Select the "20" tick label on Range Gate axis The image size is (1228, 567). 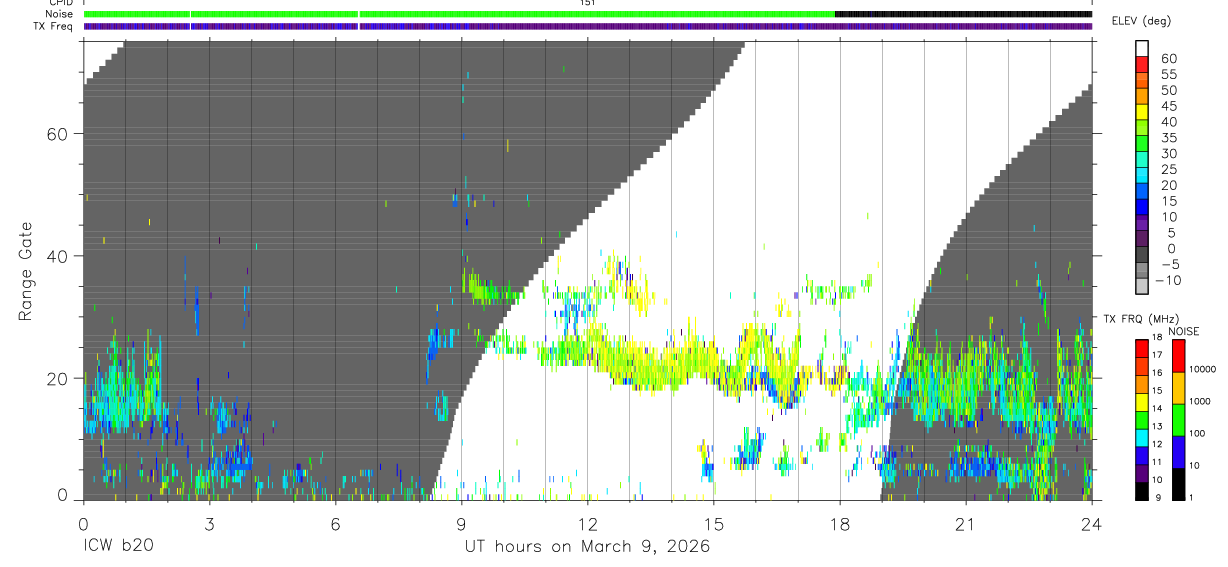tap(58, 378)
